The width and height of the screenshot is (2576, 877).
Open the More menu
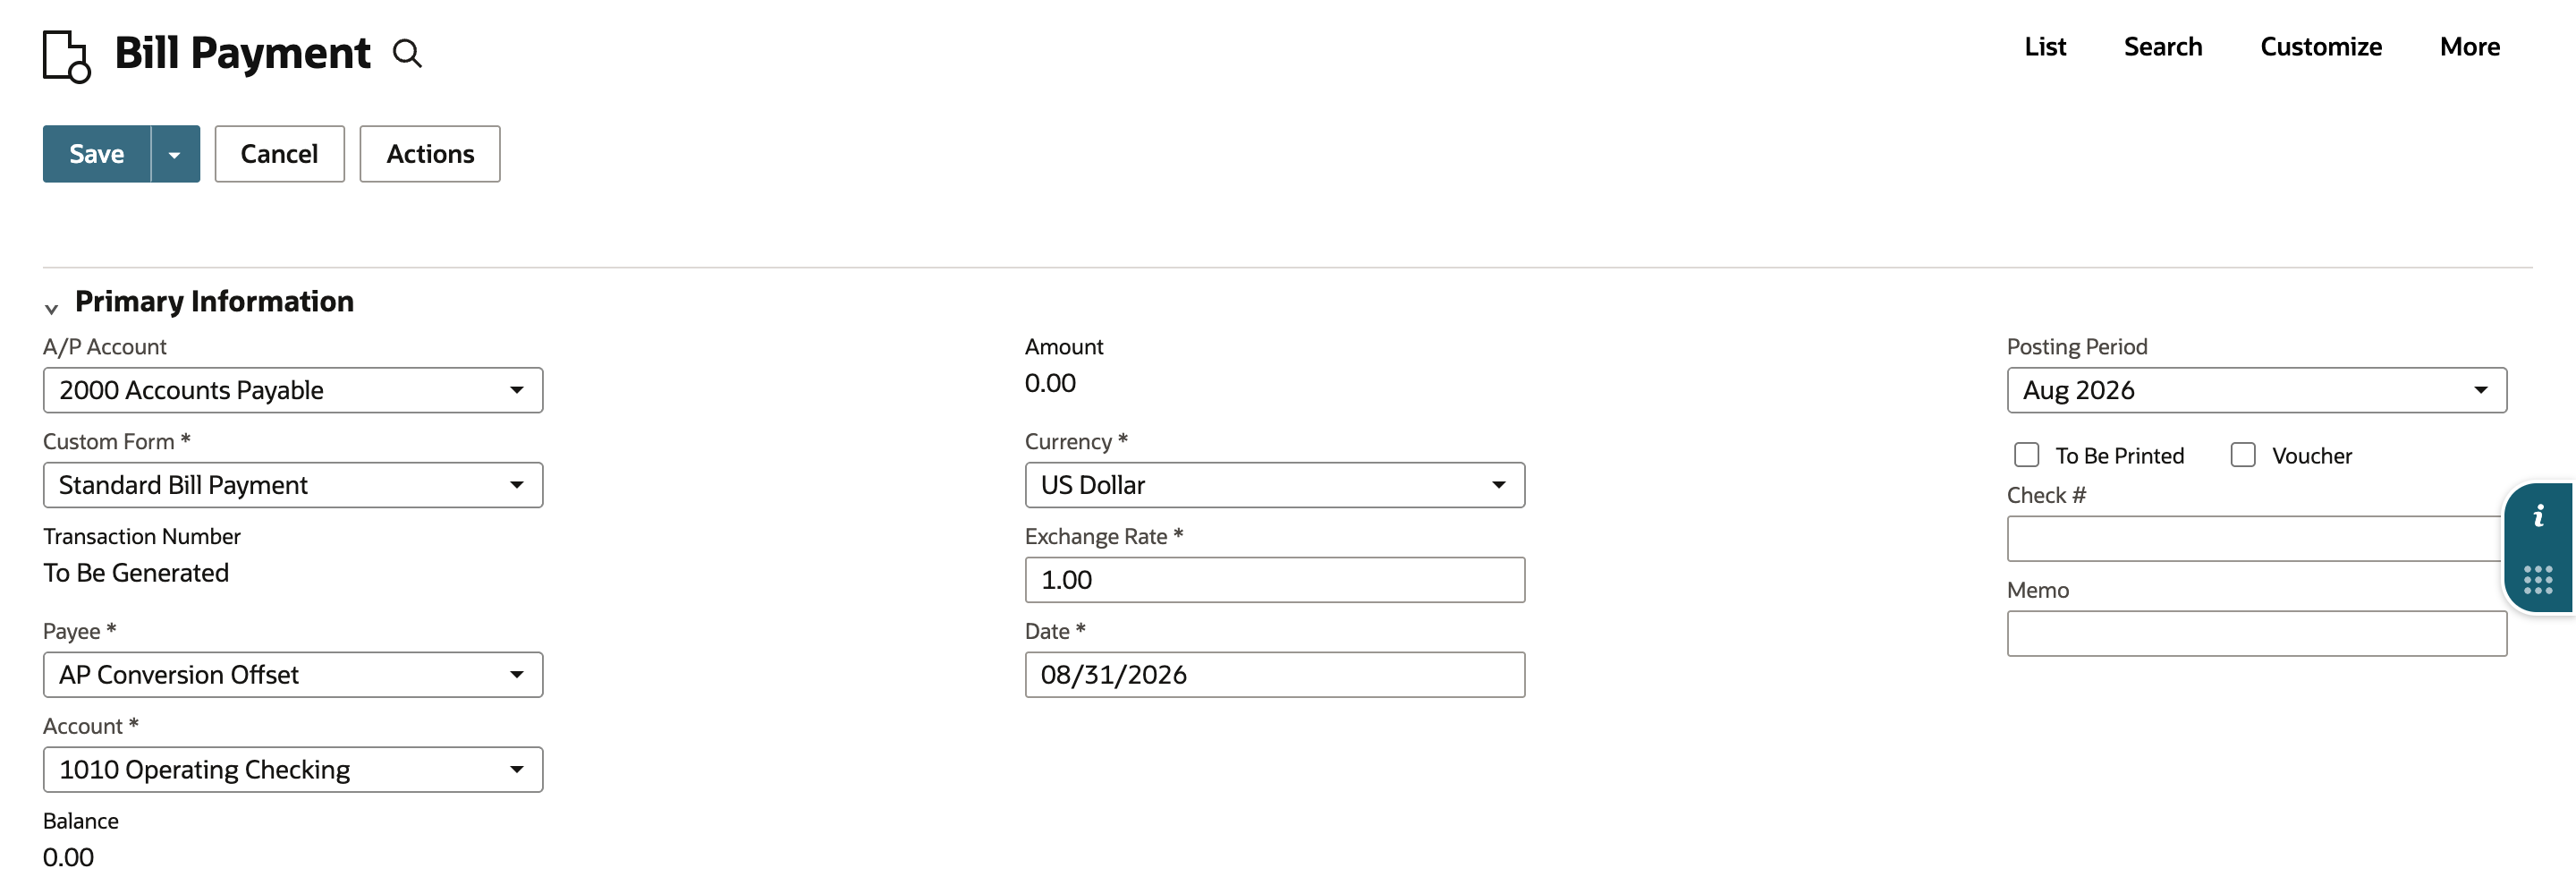(2470, 47)
